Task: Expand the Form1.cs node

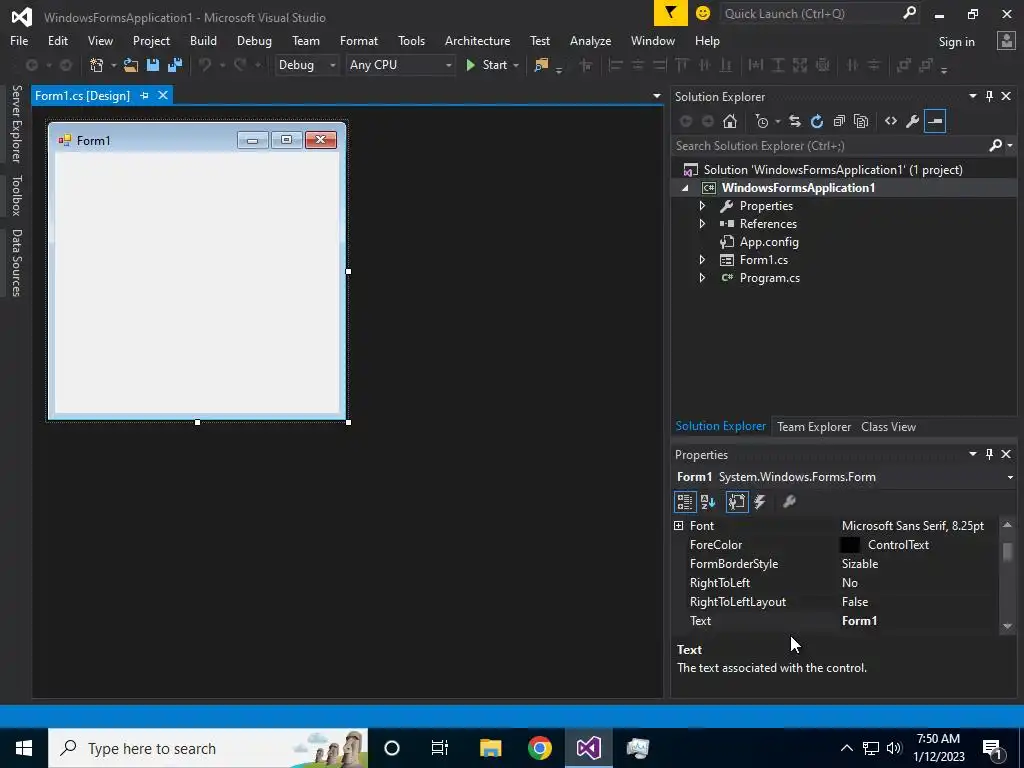Action: click(x=702, y=260)
